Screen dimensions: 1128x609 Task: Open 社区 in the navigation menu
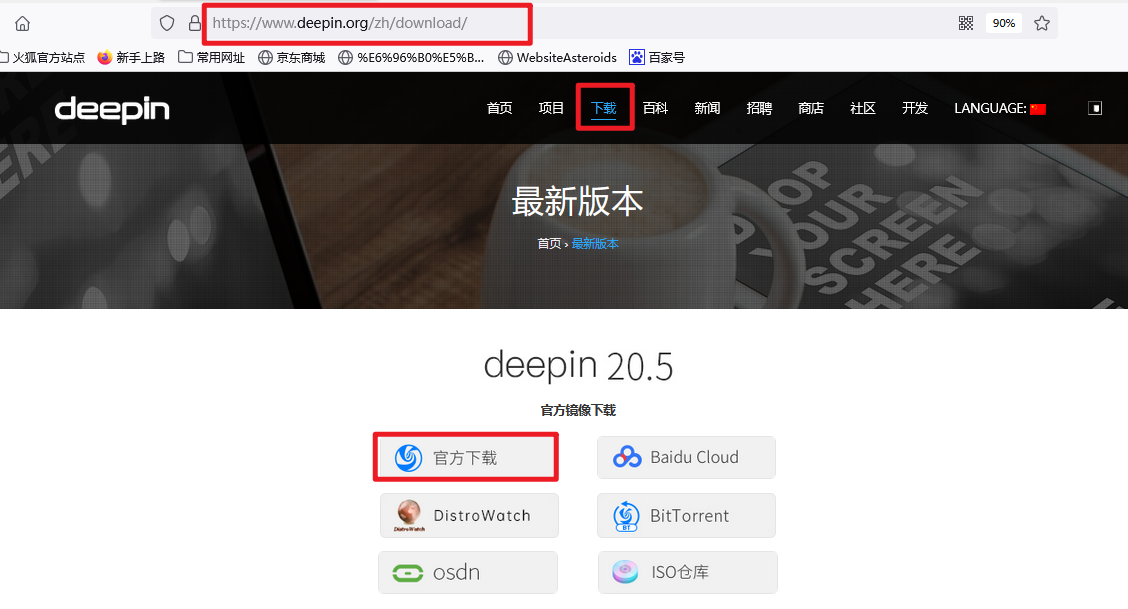863,109
